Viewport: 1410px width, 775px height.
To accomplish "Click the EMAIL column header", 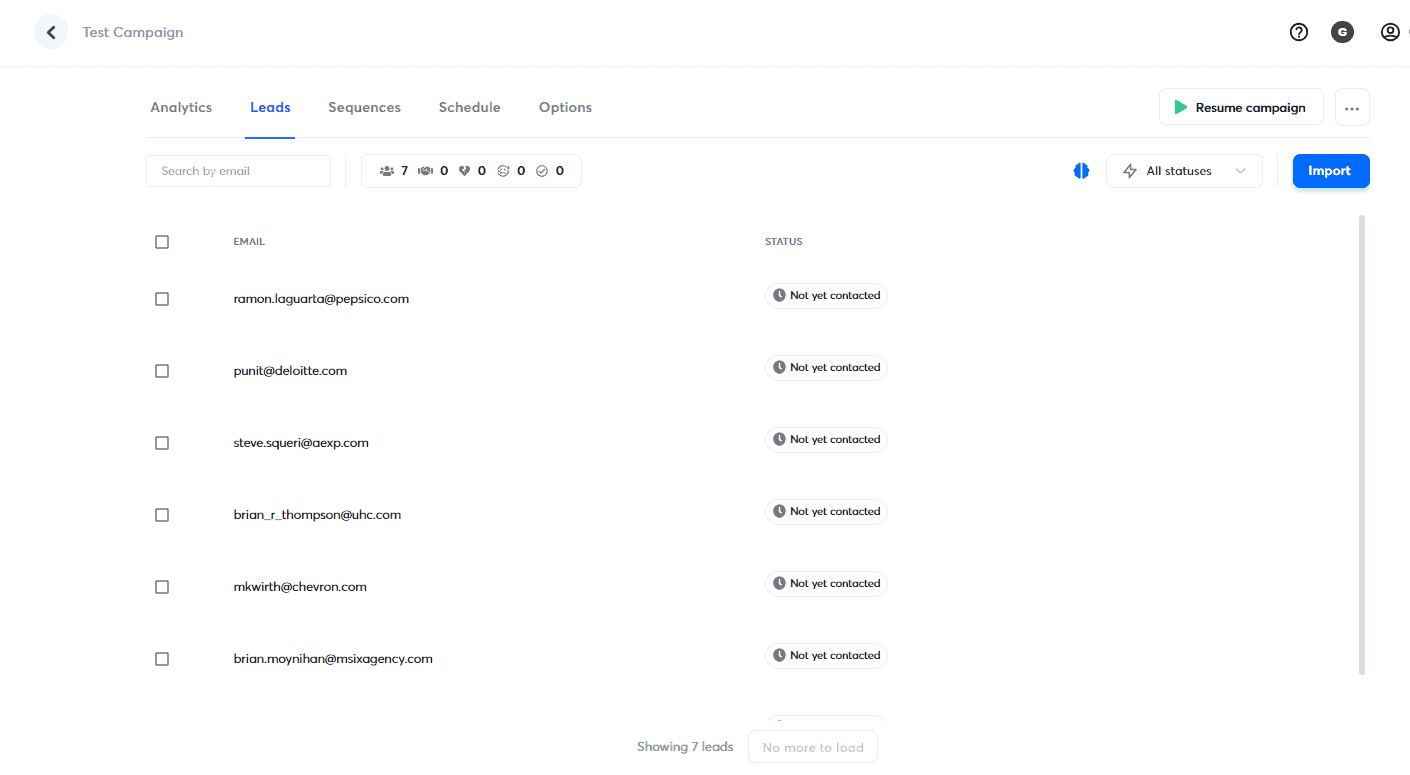I will pos(249,242).
